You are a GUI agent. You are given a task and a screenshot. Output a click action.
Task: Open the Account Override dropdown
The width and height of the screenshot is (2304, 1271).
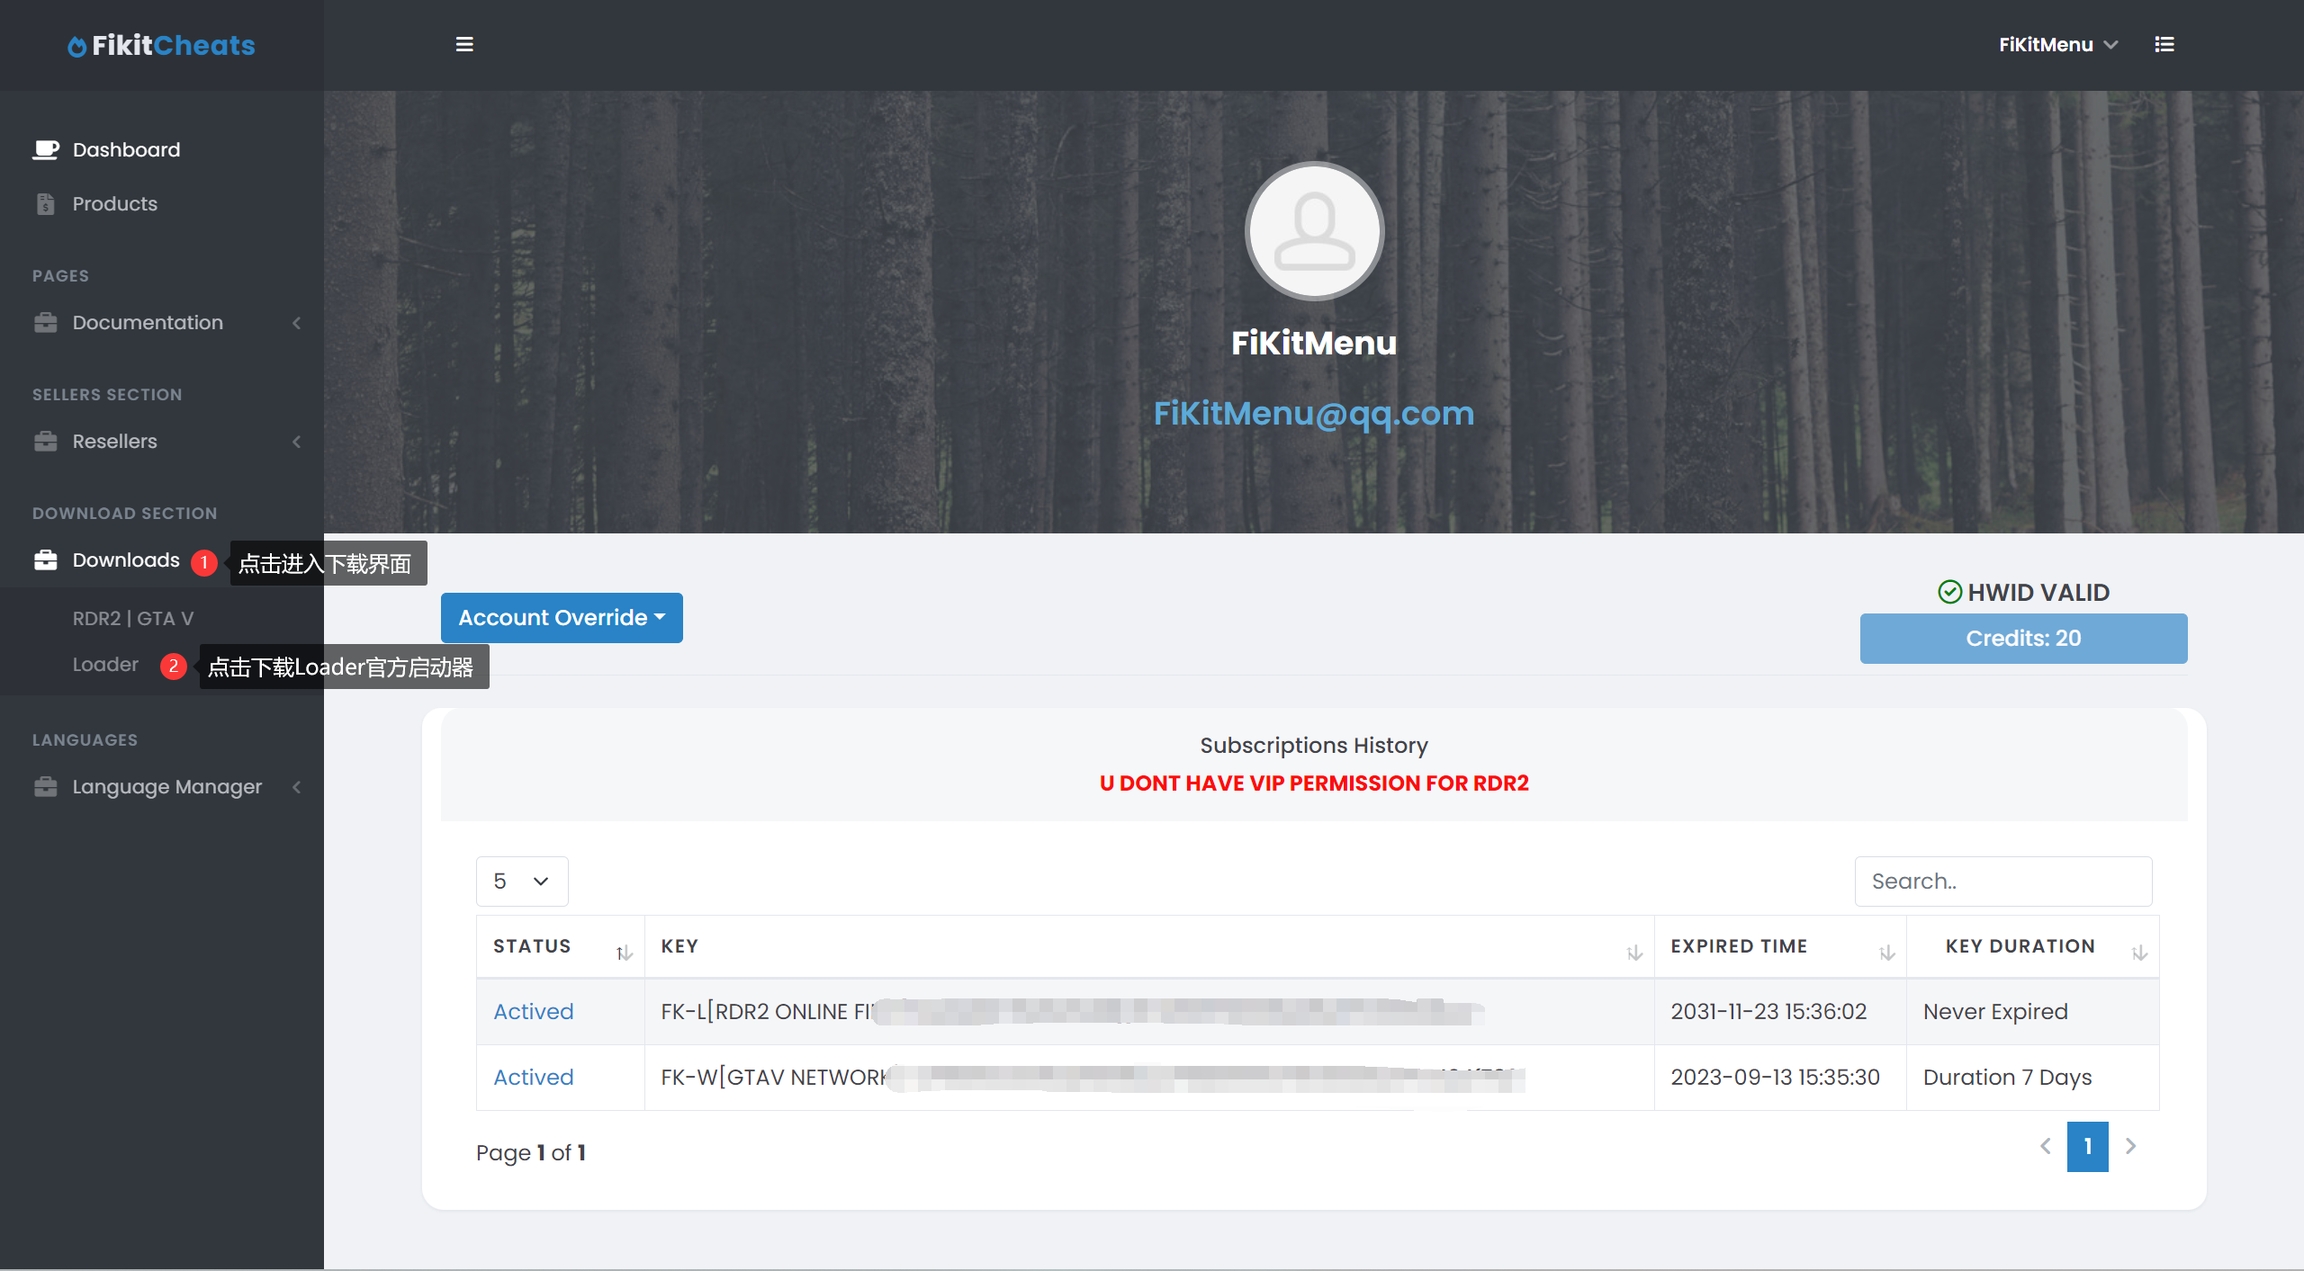pyautogui.click(x=561, y=618)
